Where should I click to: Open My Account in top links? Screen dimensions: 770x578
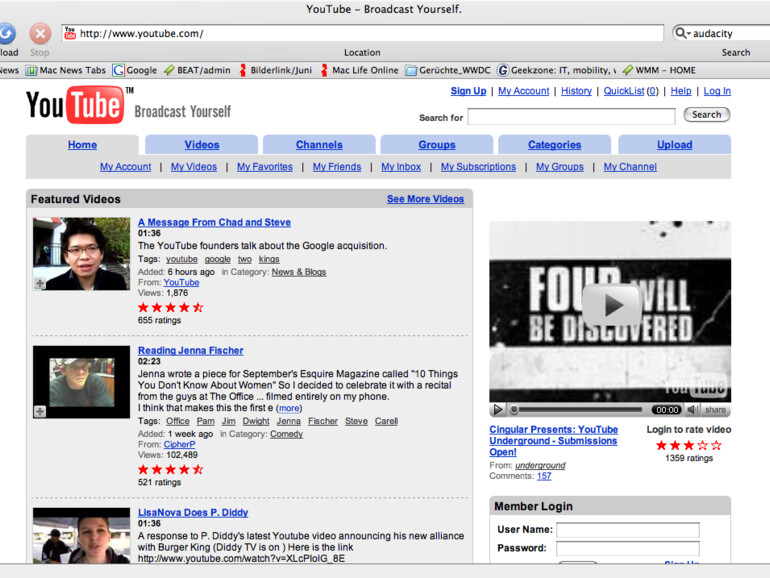tap(523, 91)
